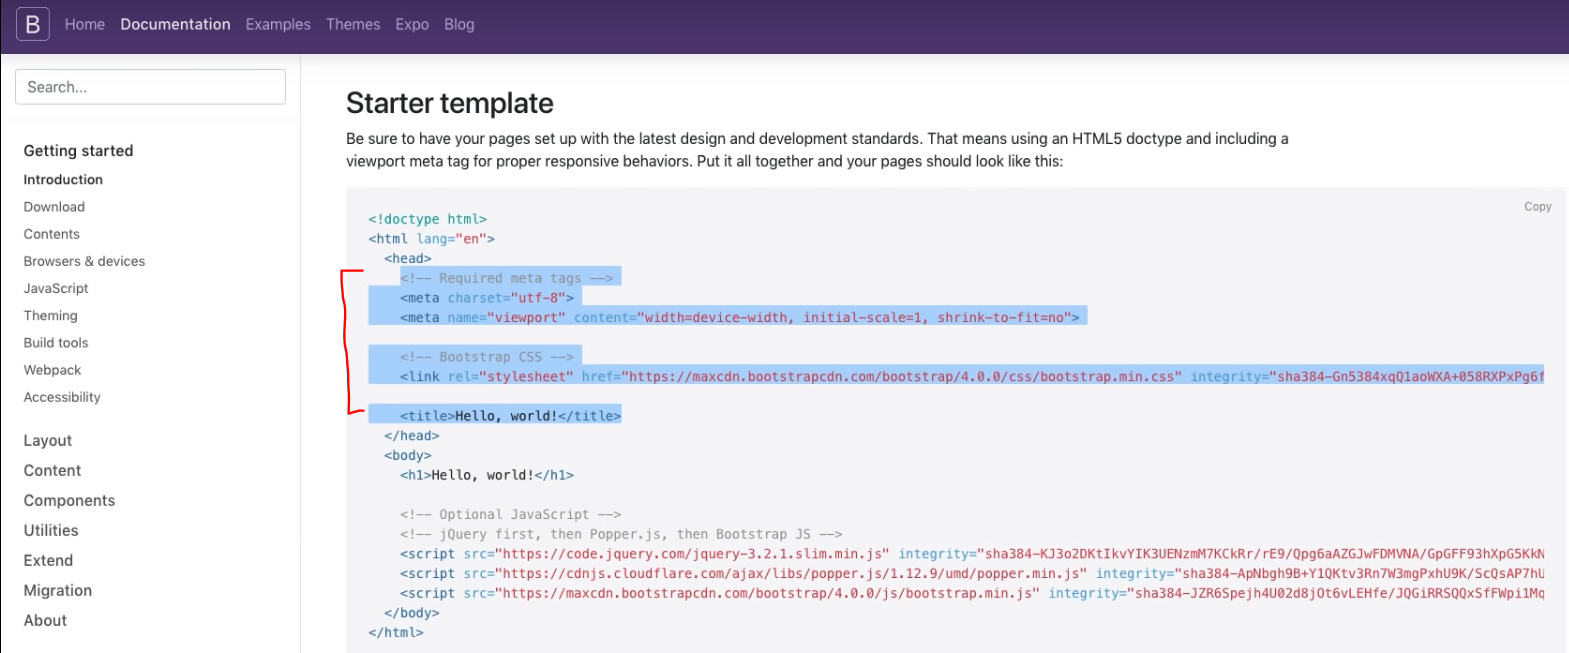This screenshot has height=653, width=1569.
Task: Open the Contents docs page
Action: [52, 234]
